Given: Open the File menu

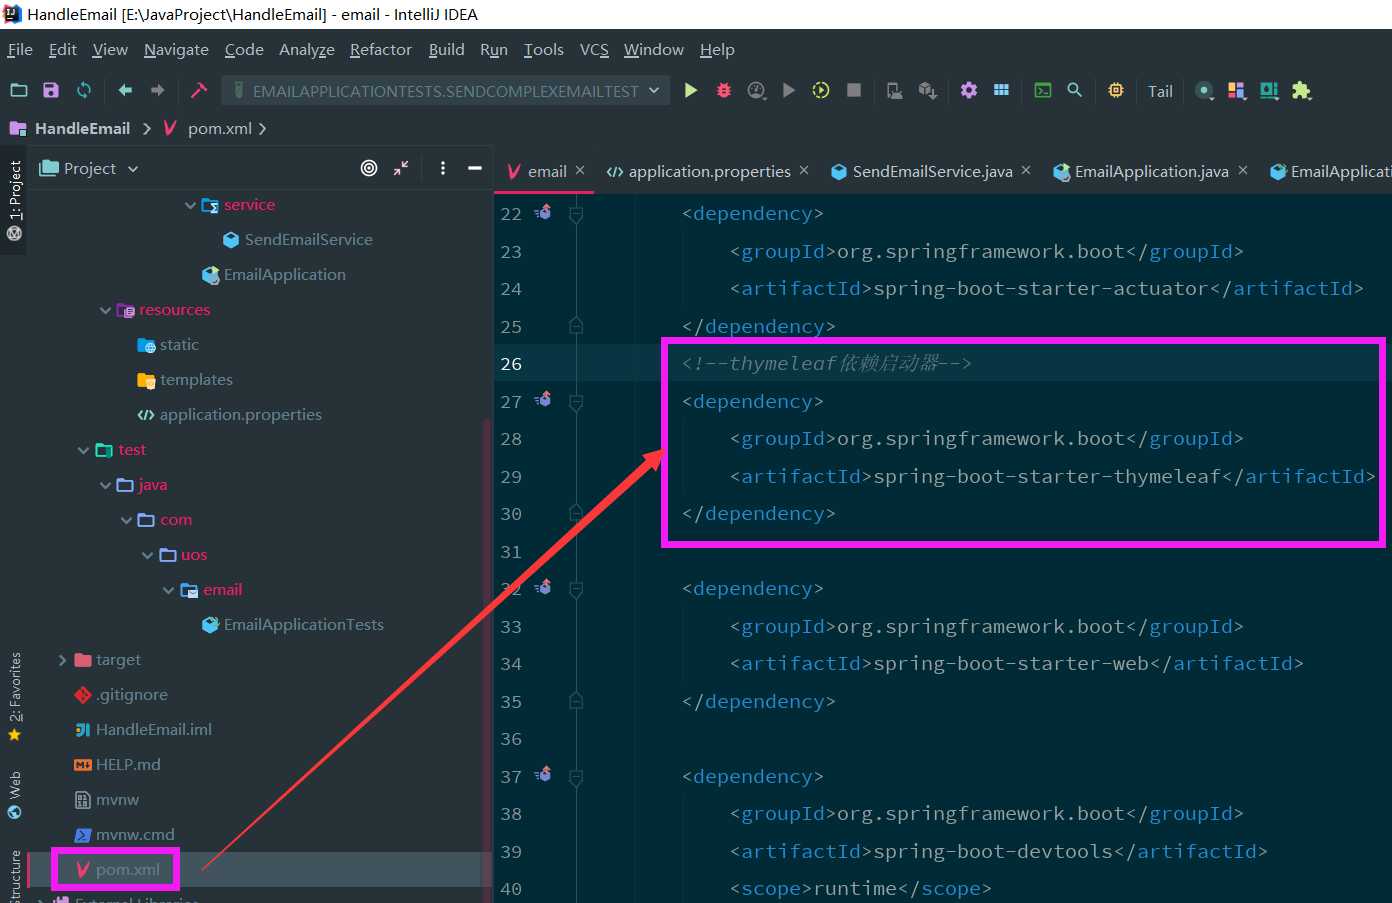Looking at the screenshot, I should coord(20,49).
